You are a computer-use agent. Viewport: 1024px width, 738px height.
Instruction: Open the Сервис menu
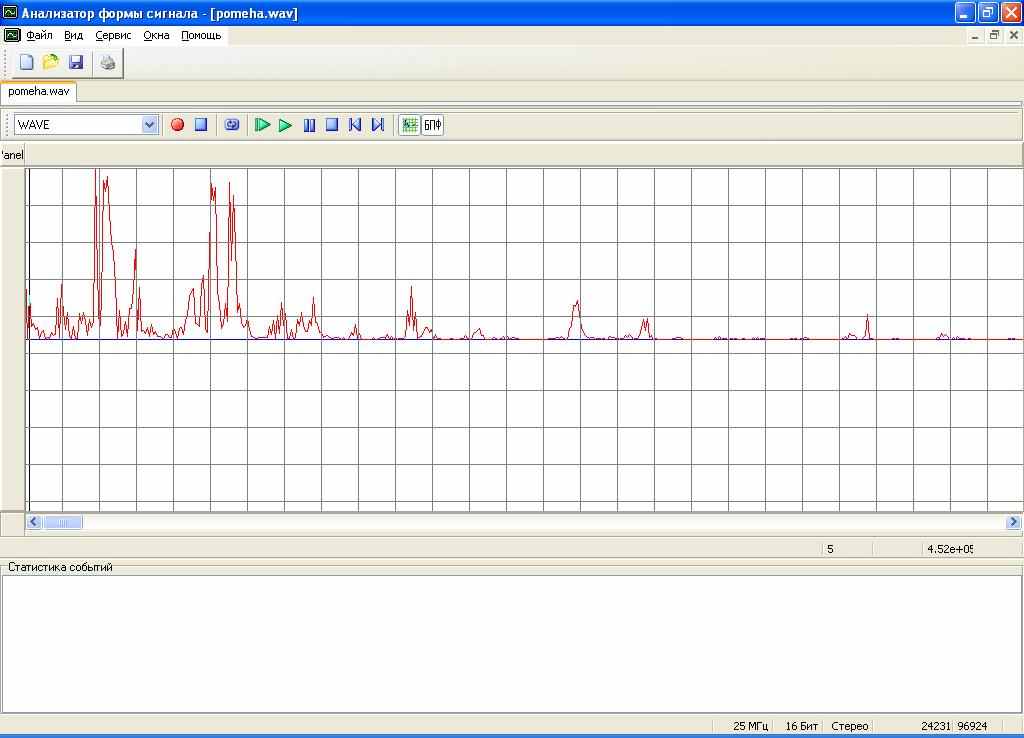point(113,35)
